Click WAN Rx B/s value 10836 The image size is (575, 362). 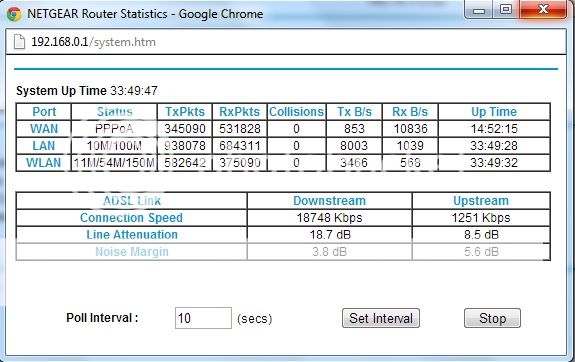(x=410, y=129)
